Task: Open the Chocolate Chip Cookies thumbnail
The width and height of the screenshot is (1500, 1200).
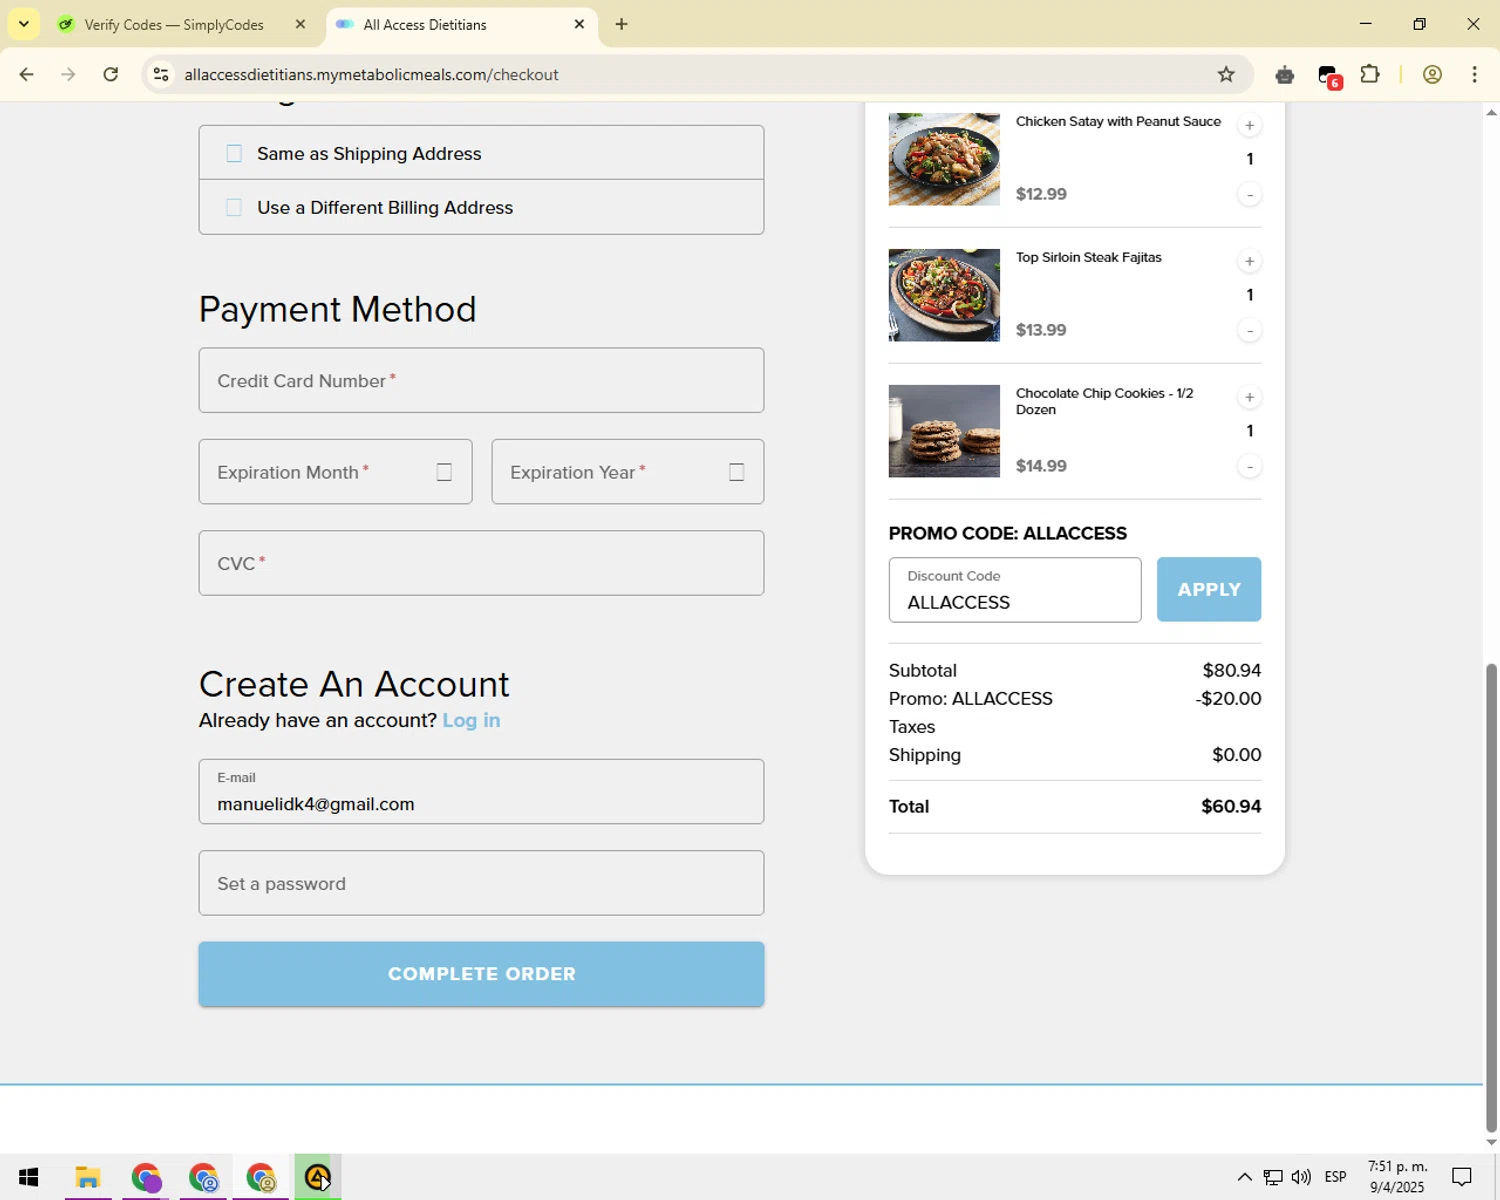Action: click(x=944, y=431)
